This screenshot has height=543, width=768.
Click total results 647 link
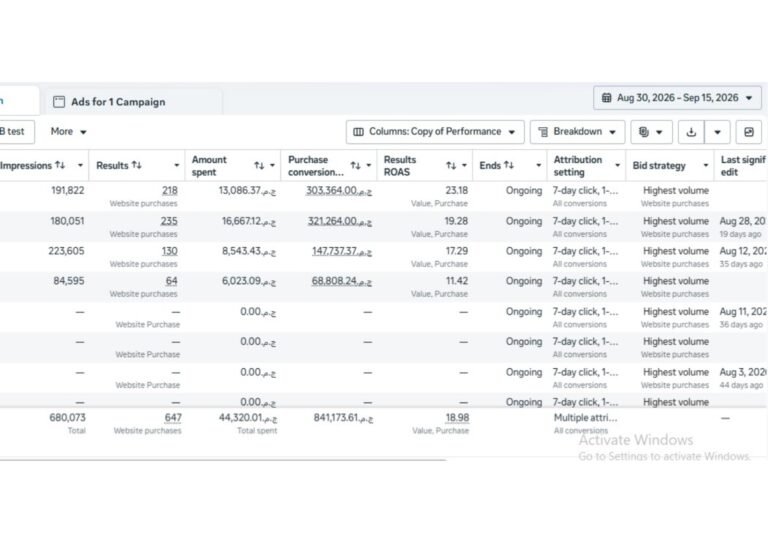(x=173, y=418)
